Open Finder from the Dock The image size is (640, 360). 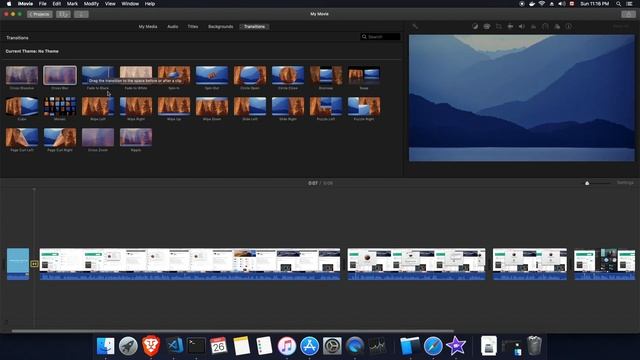(x=105, y=346)
